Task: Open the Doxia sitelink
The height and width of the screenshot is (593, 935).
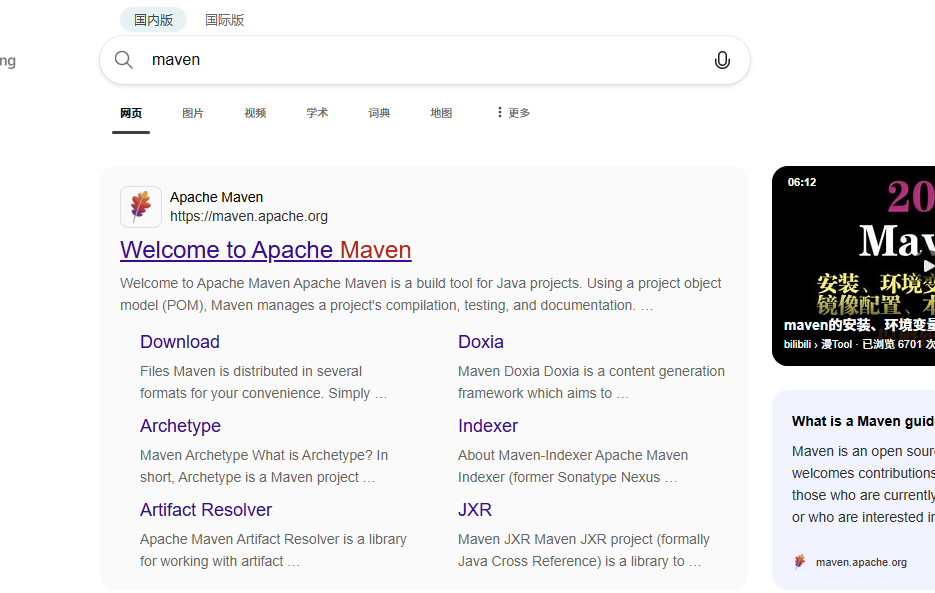Action: 481,342
